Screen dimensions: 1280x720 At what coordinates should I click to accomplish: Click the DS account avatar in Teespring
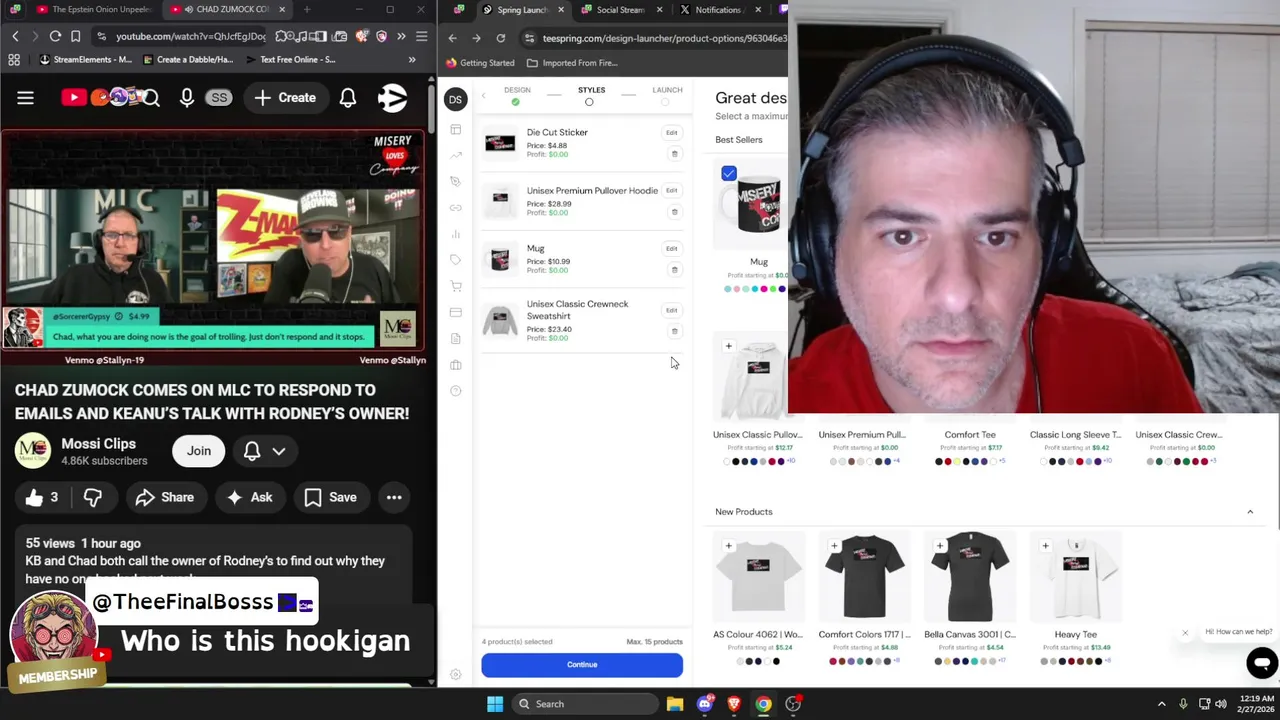pyautogui.click(x=455, y=99)
